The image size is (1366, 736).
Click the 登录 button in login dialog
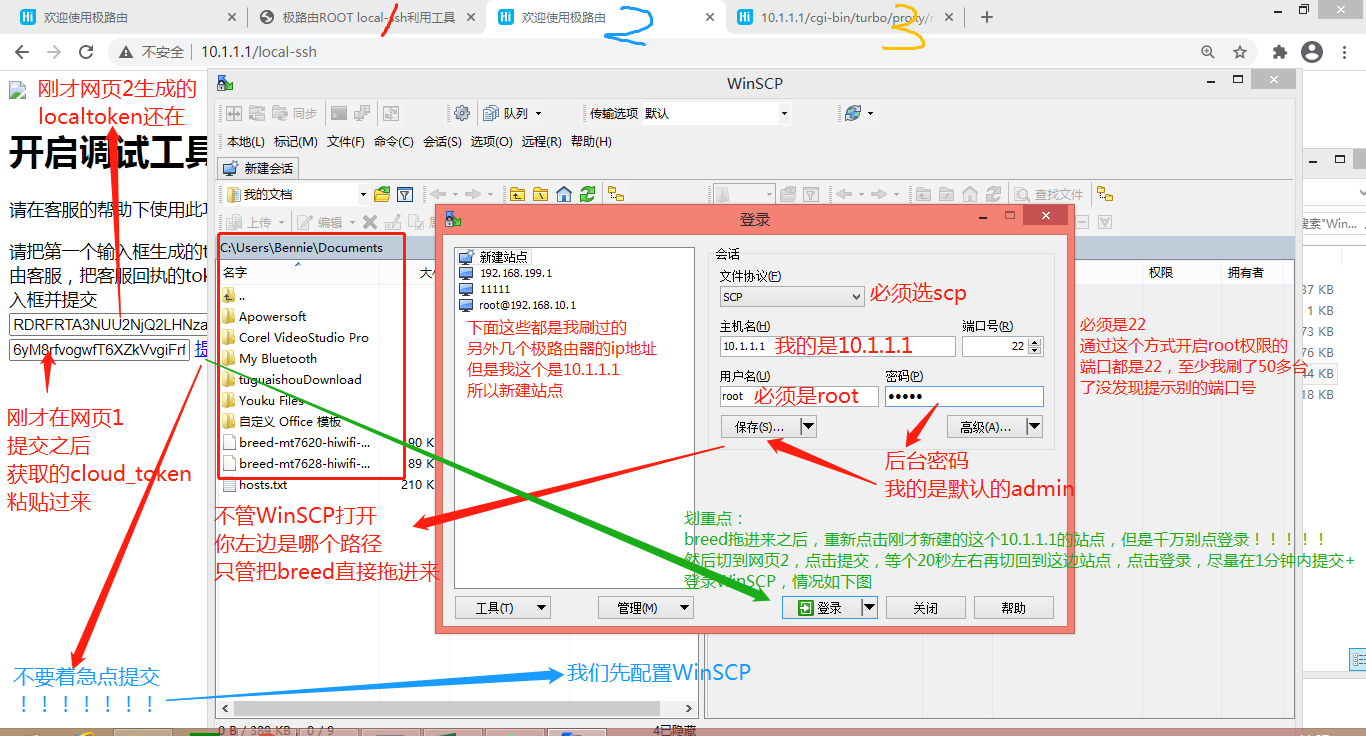click(821, 607)
